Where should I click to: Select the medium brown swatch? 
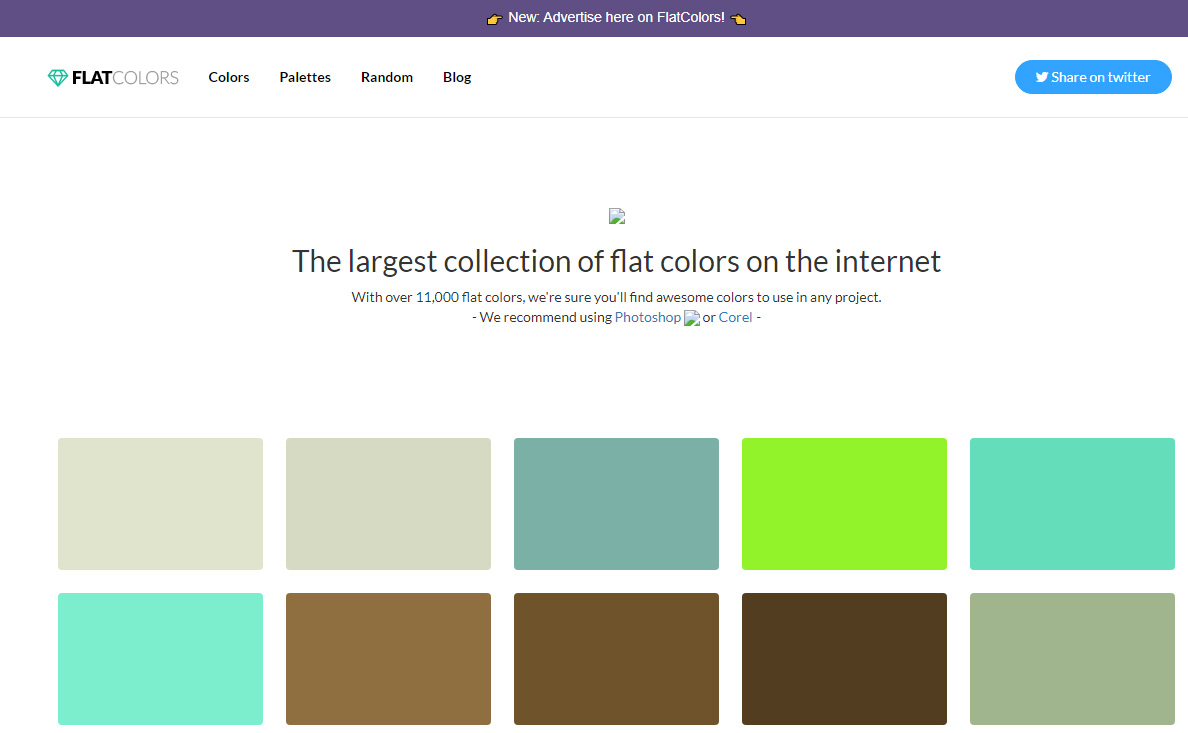(617, 659)
